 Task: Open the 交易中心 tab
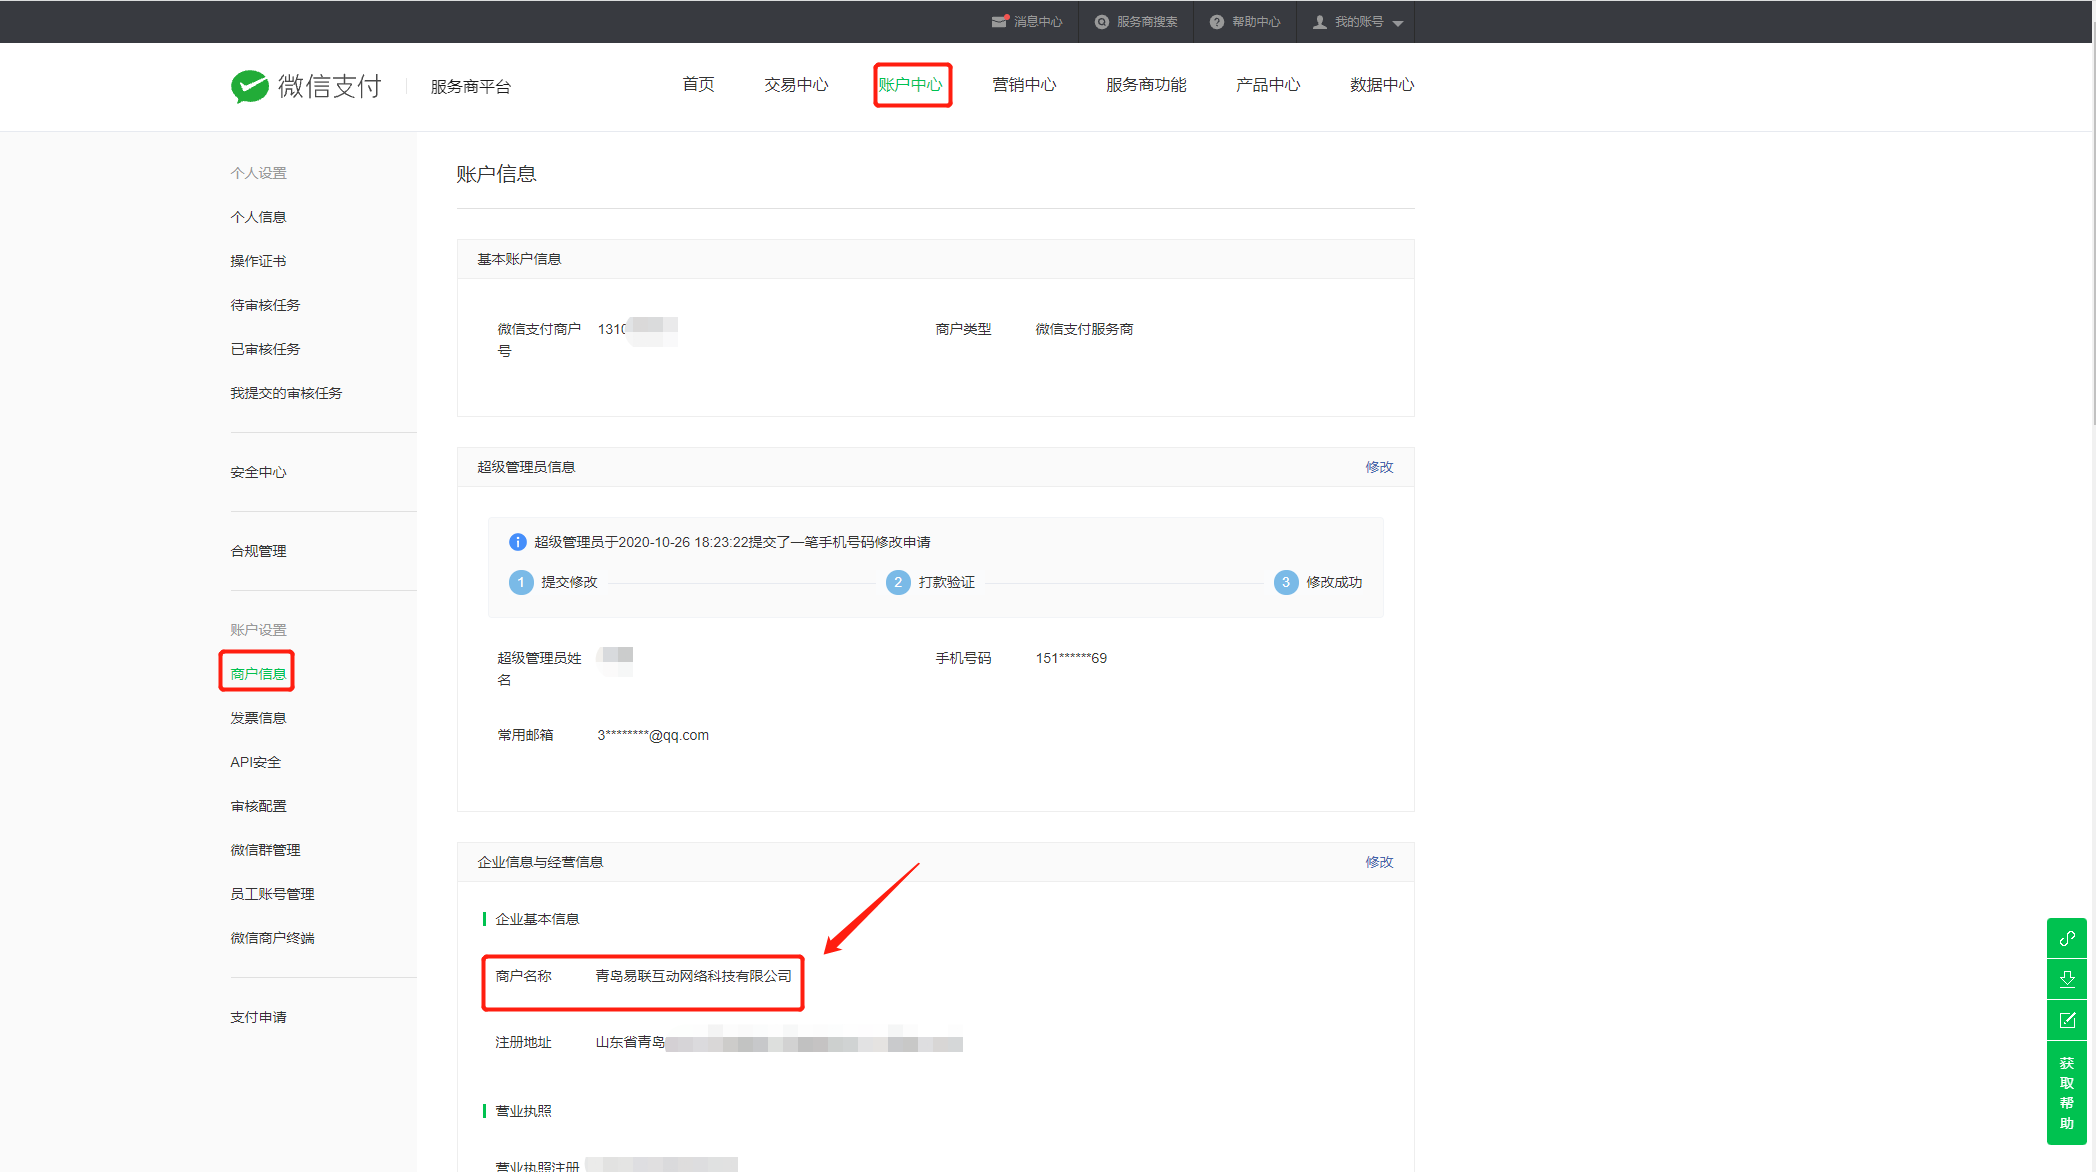(796, 85)
